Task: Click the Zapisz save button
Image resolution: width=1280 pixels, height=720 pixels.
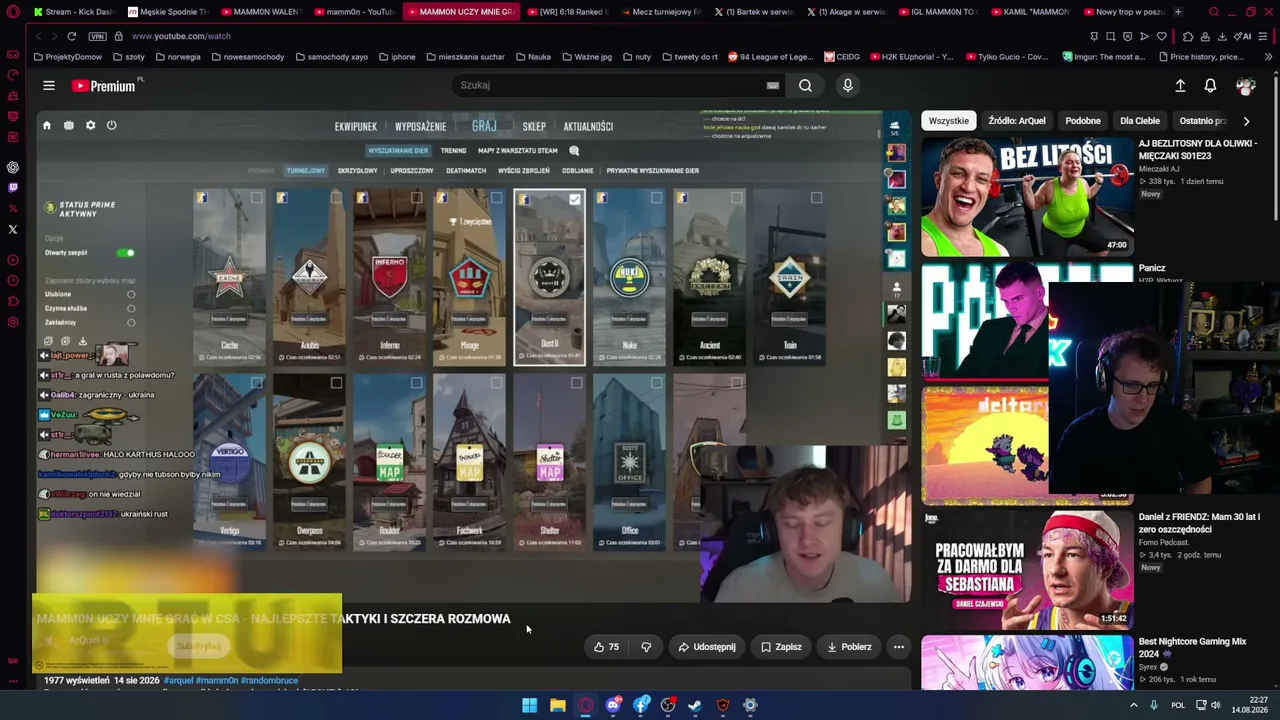Action: point(781,647)
